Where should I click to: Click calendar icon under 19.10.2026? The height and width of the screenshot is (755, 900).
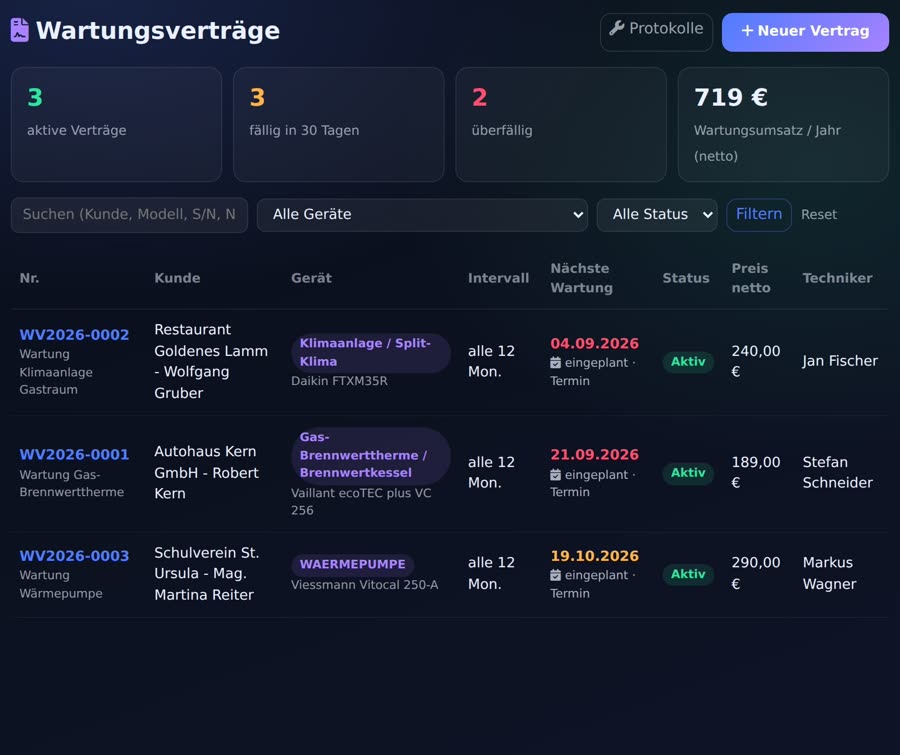click(555, 575)
